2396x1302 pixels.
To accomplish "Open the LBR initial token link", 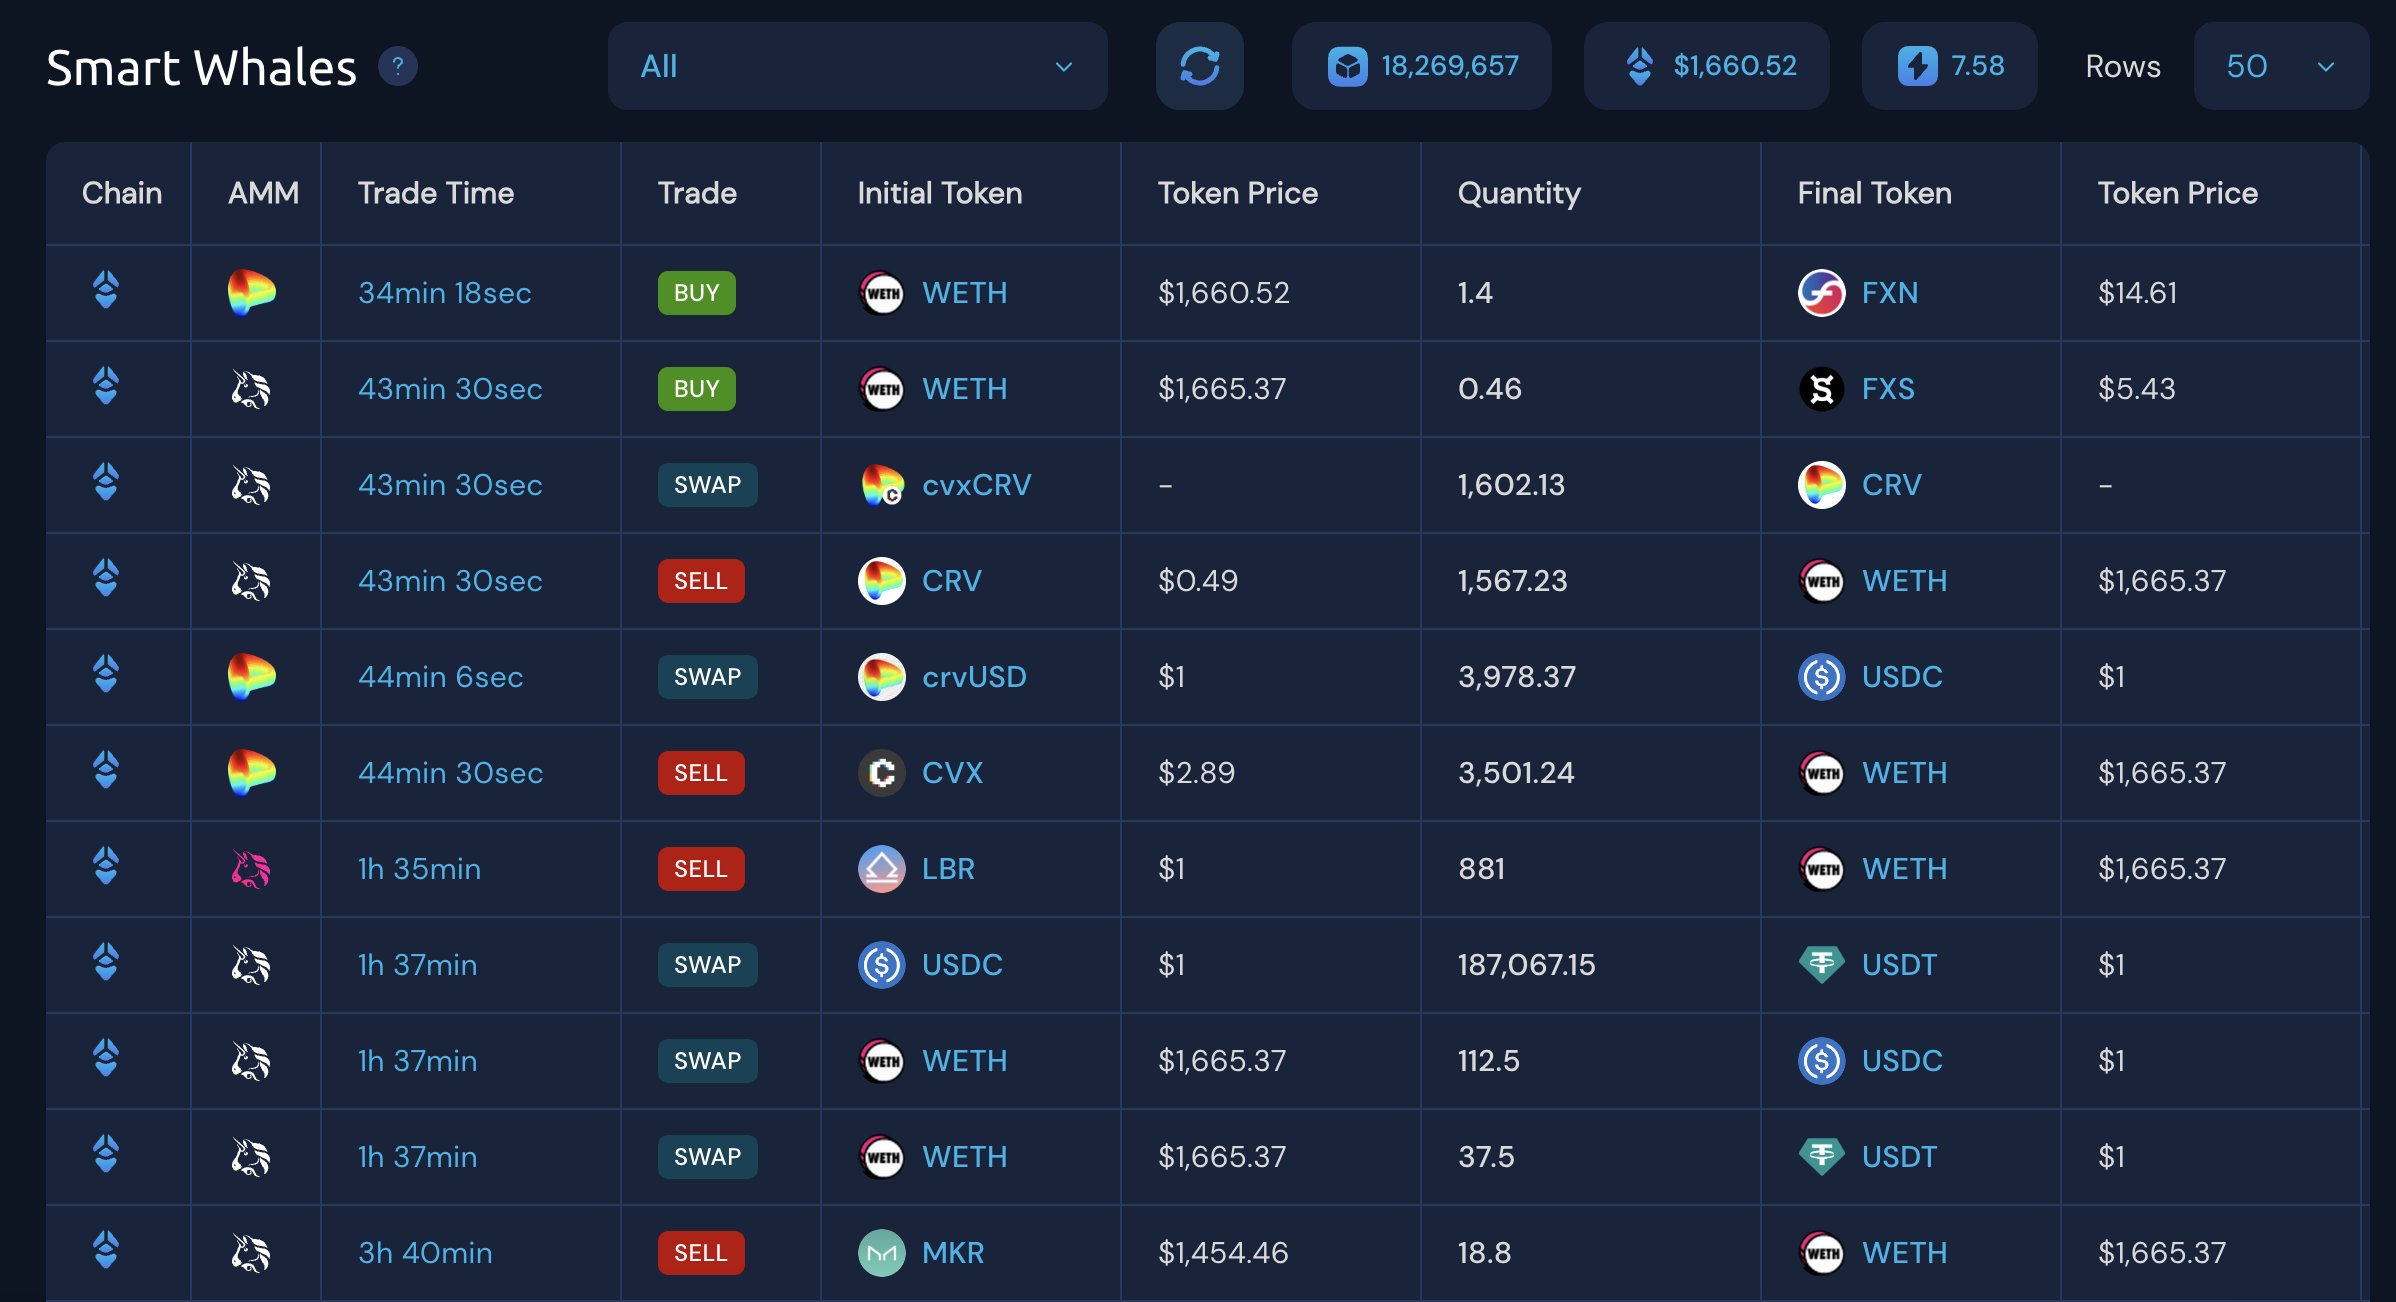I will click(x=948, y=869).
